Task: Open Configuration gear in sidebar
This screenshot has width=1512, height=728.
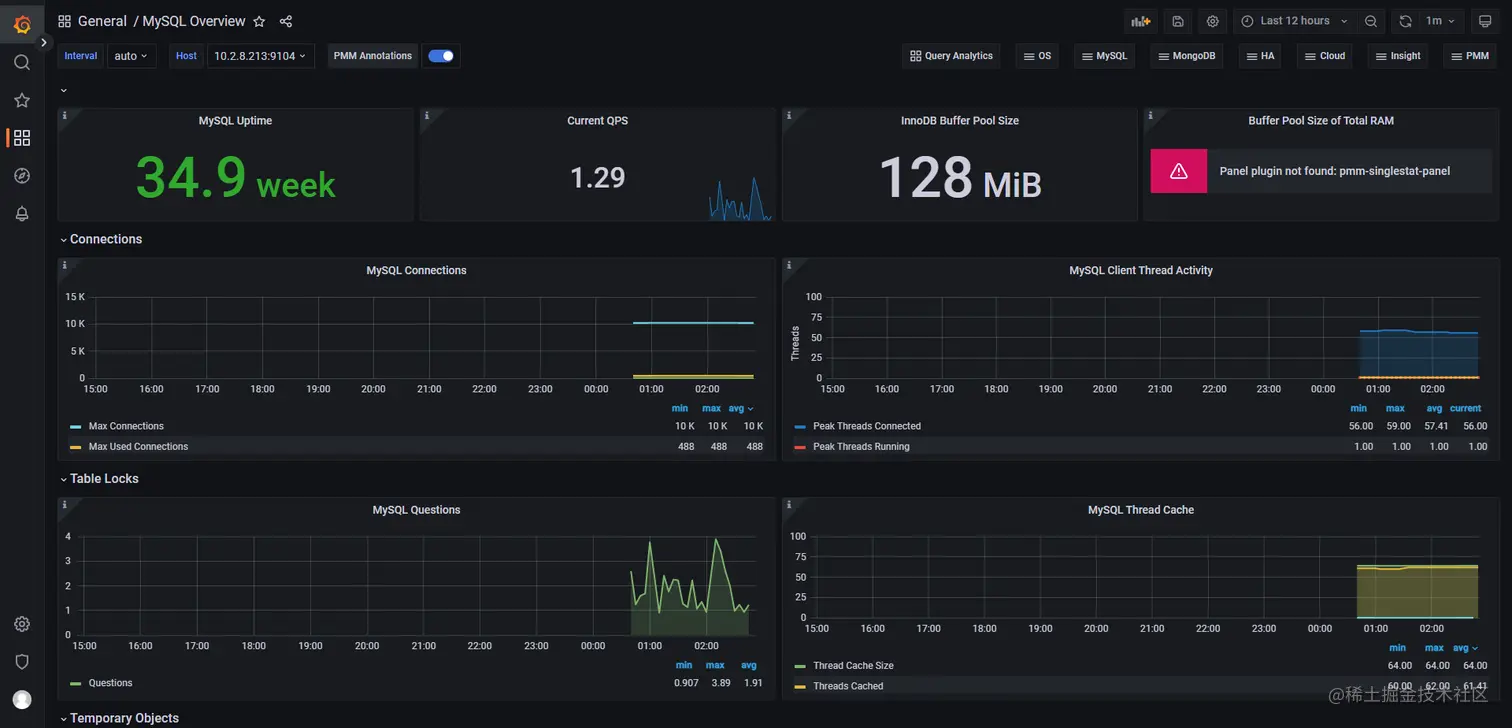Action: click(x=22, y=624)
